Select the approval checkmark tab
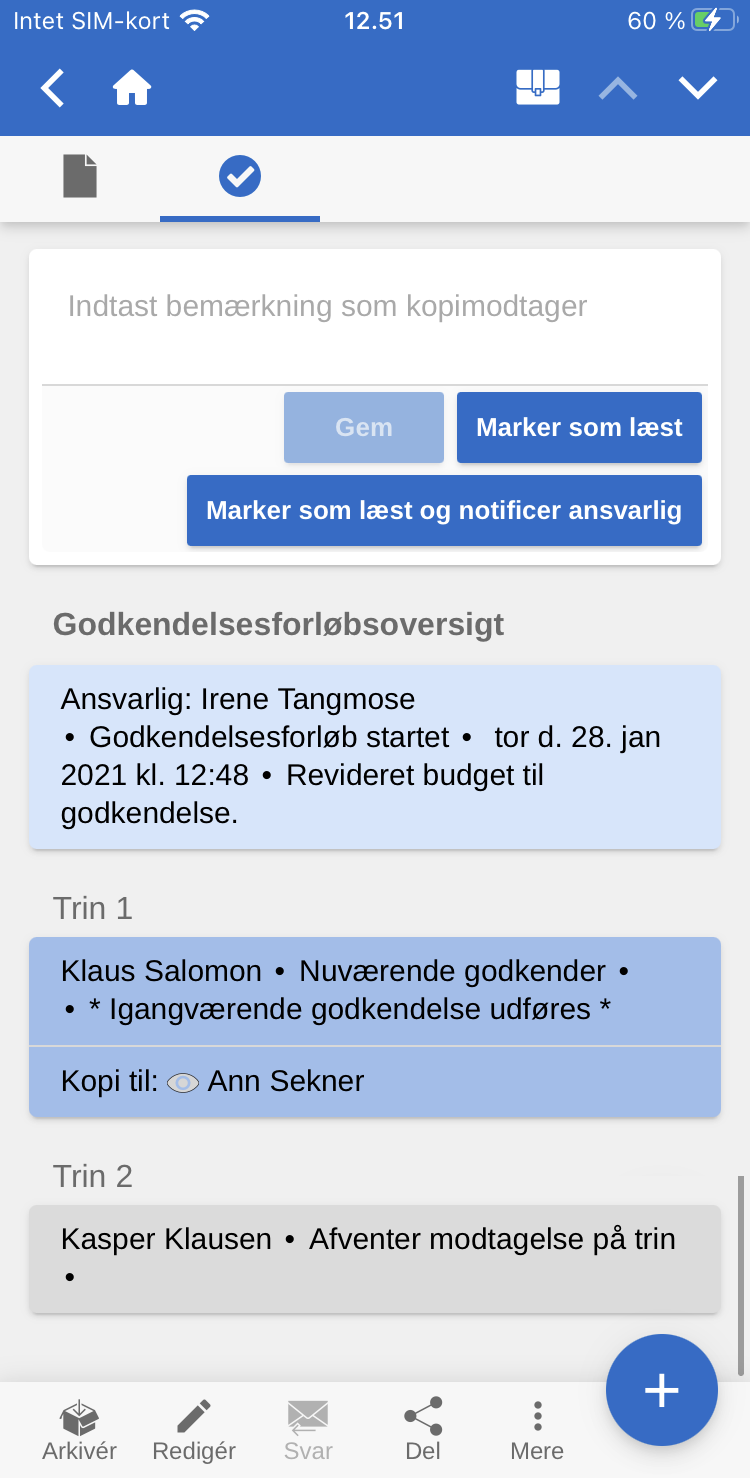 coord(240,177)
